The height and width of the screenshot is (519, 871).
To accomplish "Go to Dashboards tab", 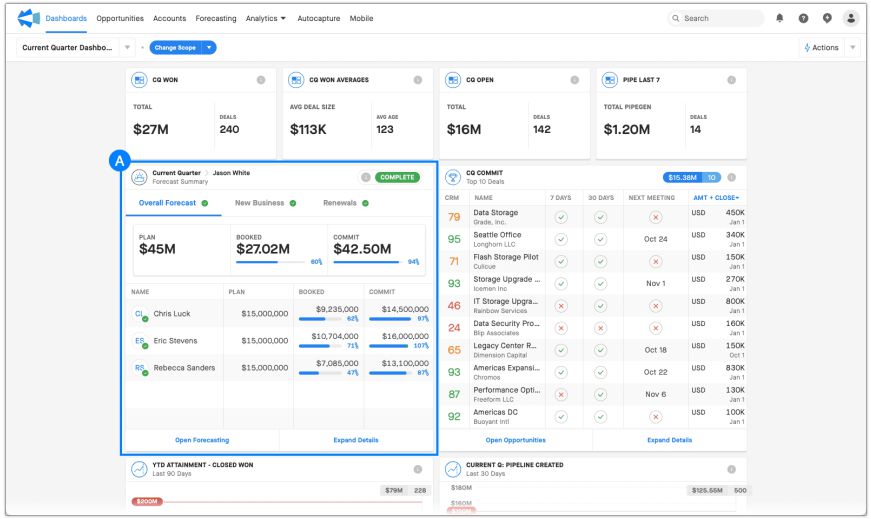I will (66, 18).
